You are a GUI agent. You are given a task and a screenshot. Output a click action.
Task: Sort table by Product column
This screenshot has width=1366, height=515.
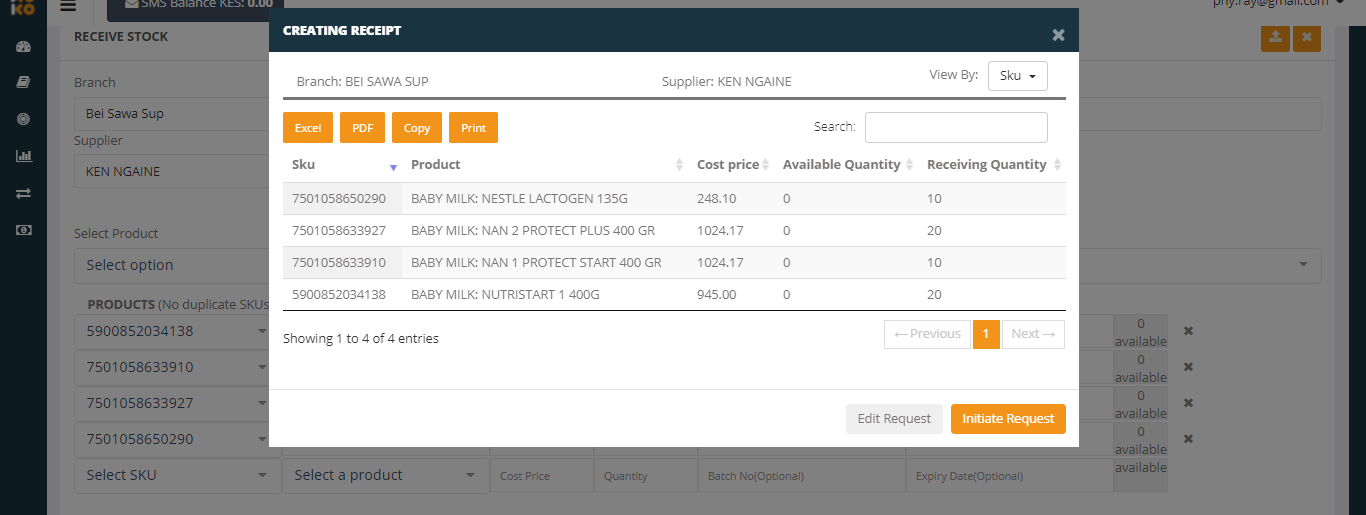point(545,165)
